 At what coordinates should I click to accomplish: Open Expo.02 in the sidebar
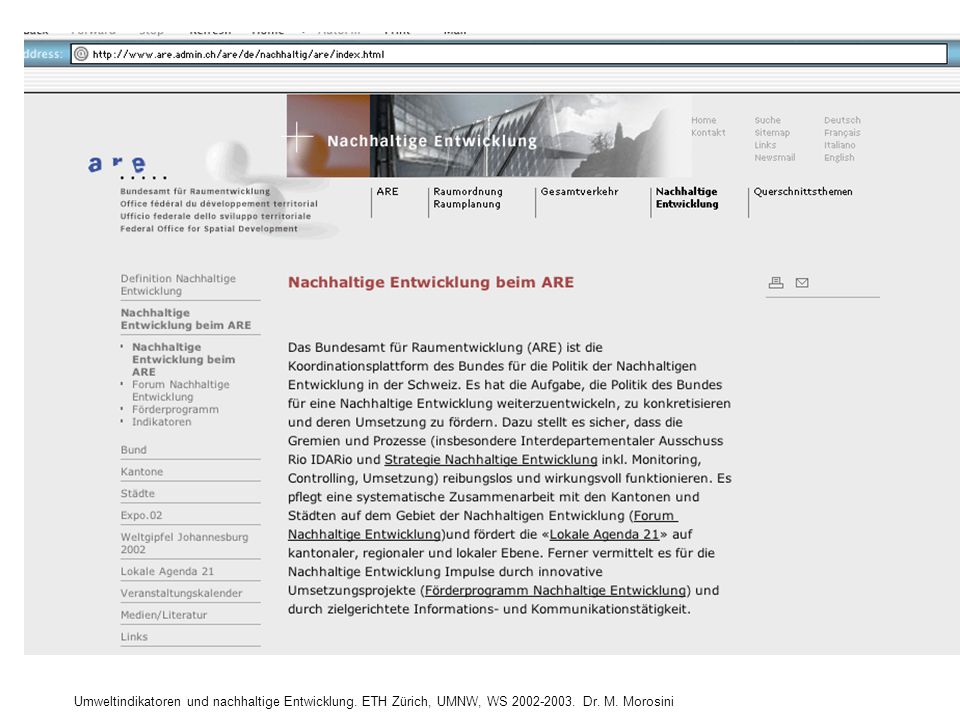pyautogui.click(x=141, y=516)
